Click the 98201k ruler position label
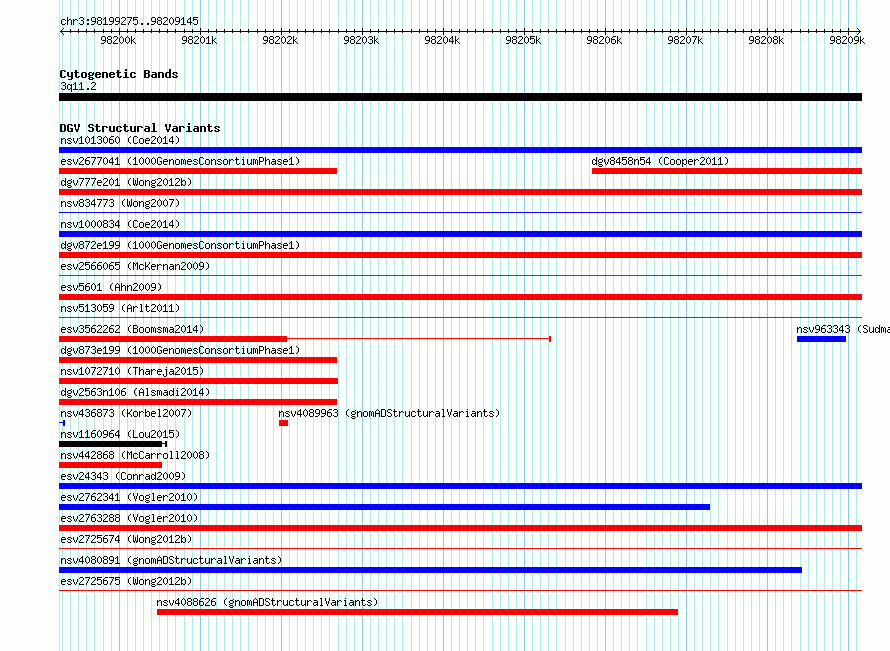 (199, 40)
